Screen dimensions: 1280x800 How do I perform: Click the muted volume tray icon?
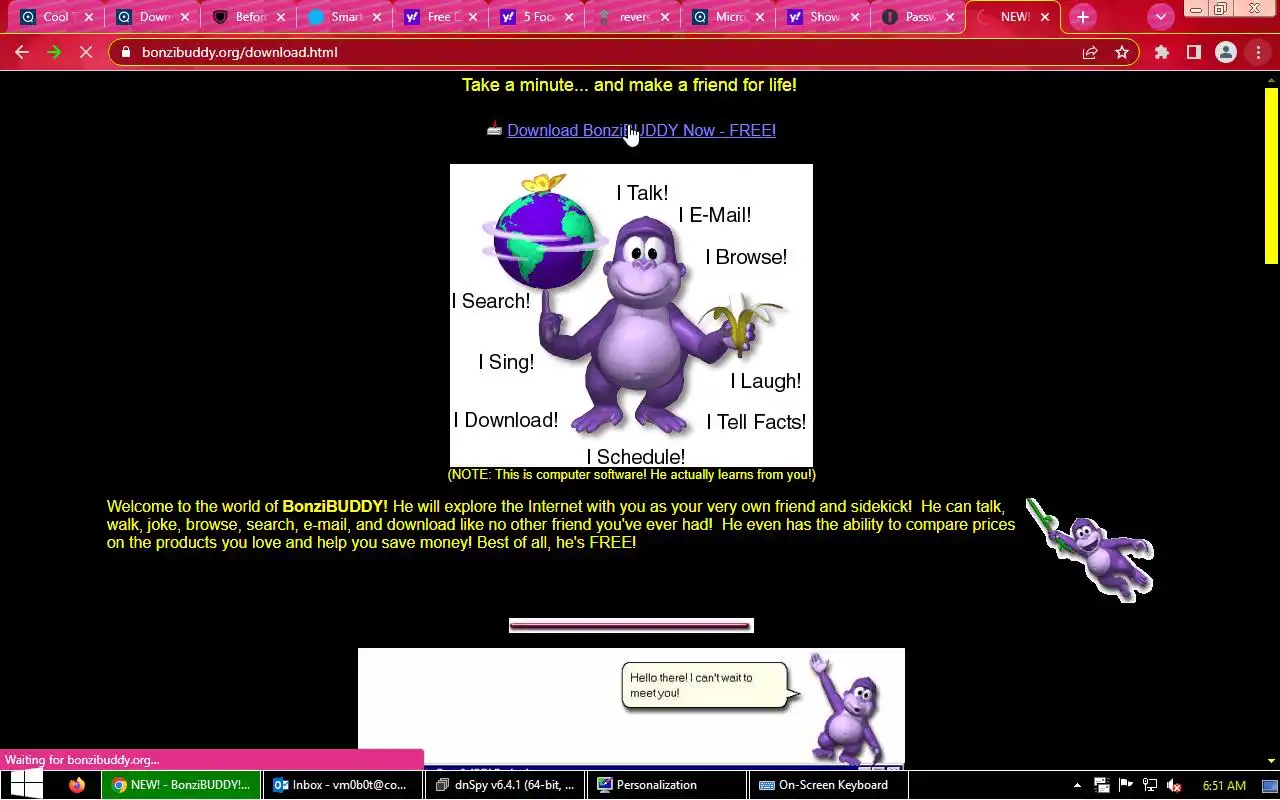point(1175,785)
